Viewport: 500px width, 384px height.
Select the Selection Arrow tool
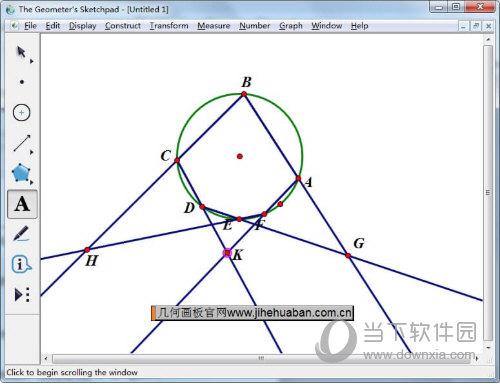click(21, 52)
